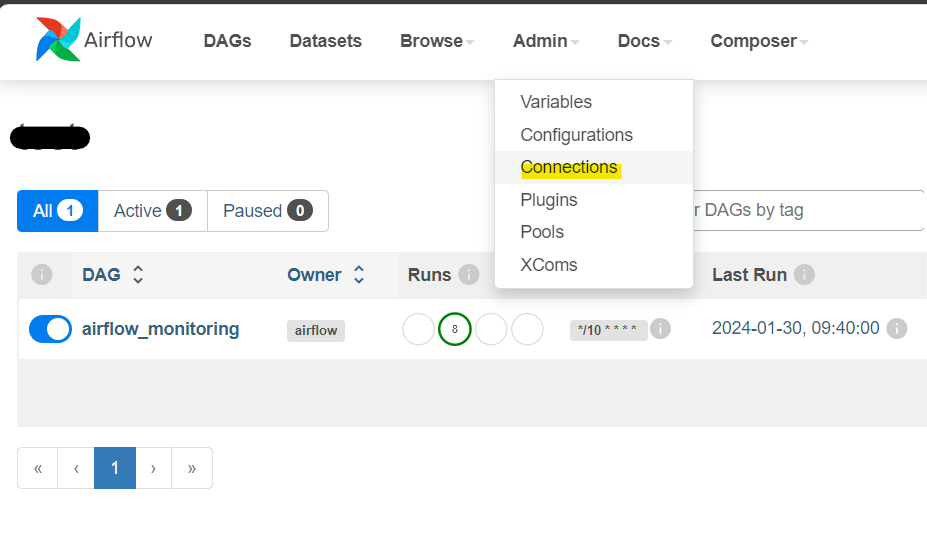Click the schedule info icon beside cron
The width and height of the screenshot is (927, 552).
point(661,329)
